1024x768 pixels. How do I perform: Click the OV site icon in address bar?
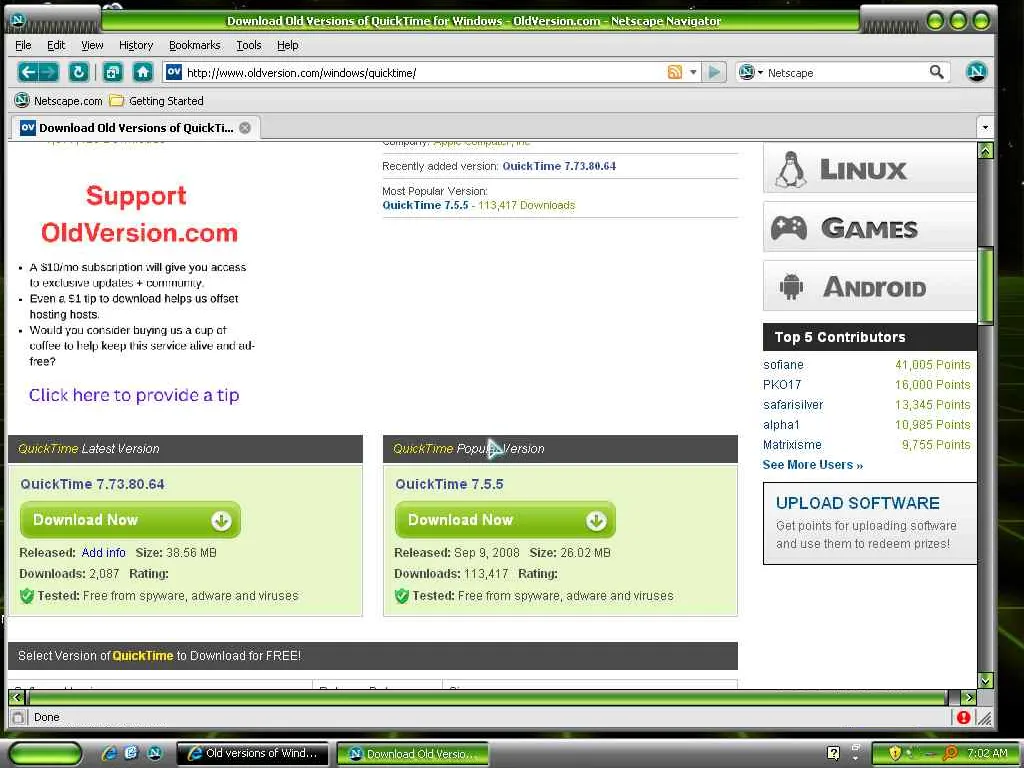[174, 72]
